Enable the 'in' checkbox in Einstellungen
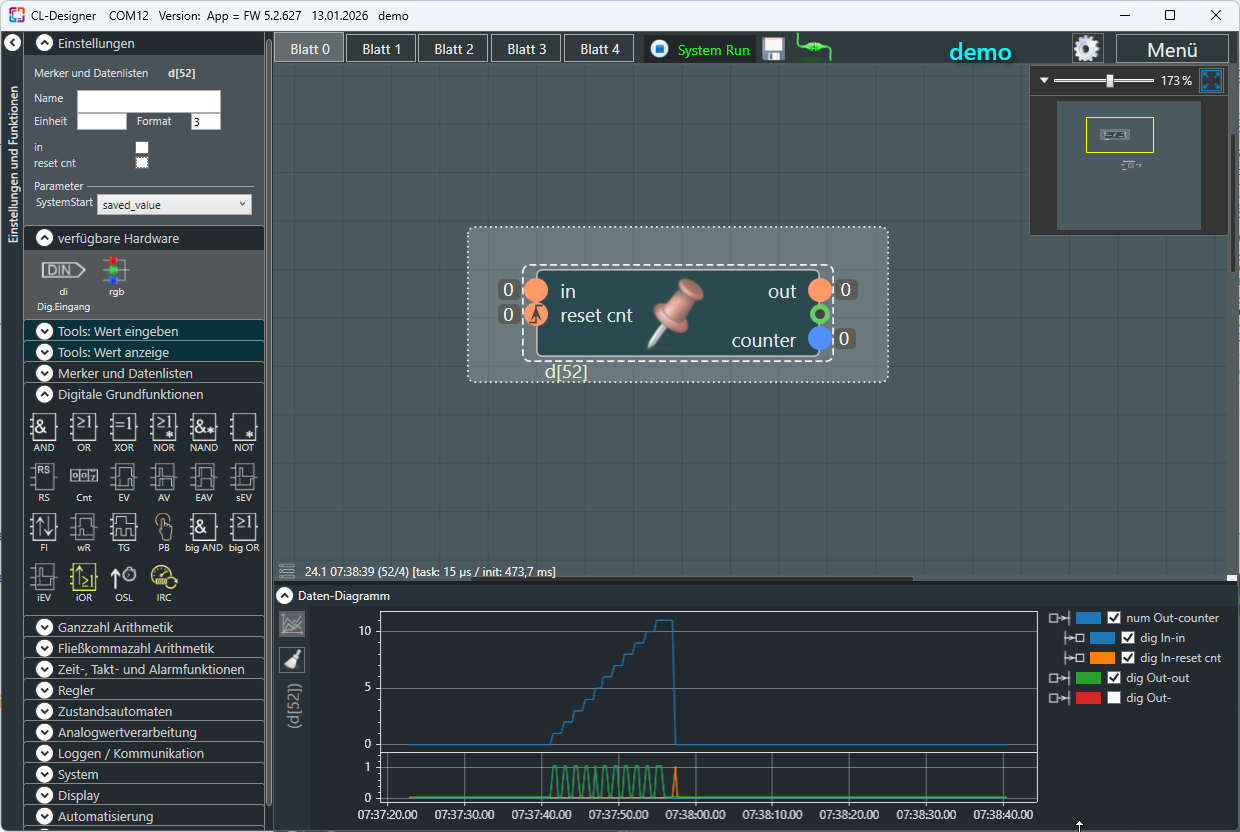Image resolution: width=1240 pixels, height=832 pixels. pyautogui.click(x=142, y=147)
